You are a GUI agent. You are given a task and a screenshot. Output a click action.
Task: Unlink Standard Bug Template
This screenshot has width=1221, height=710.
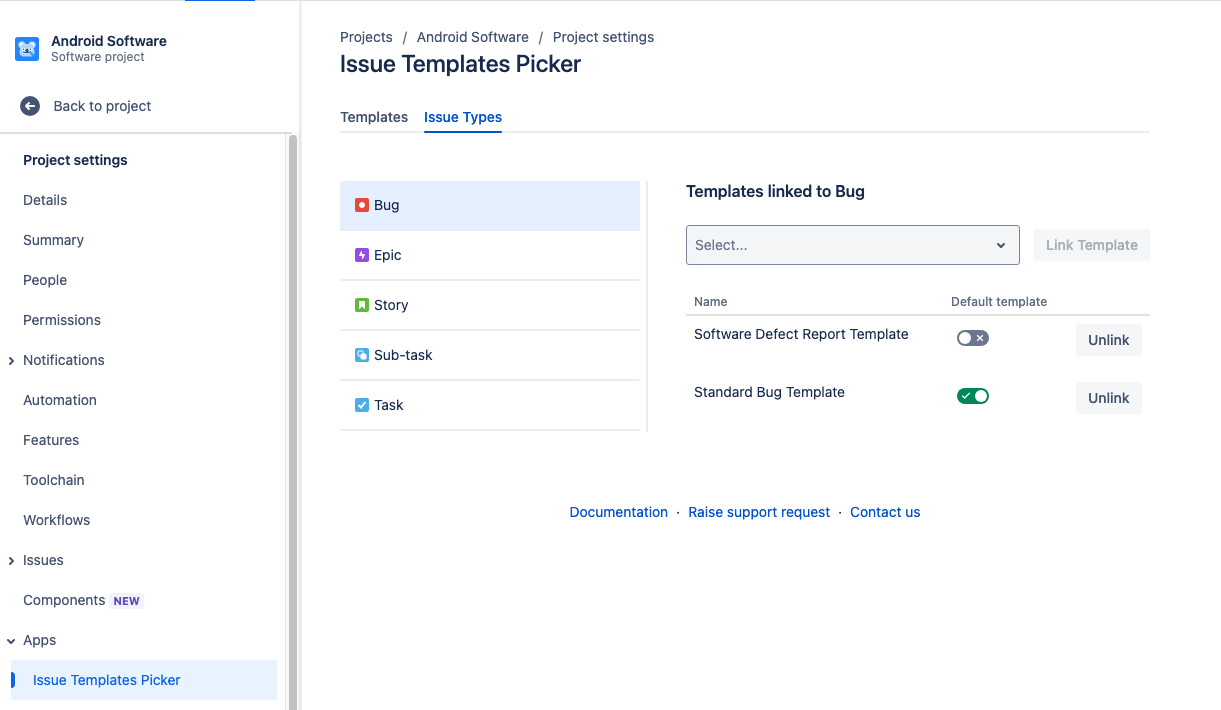(x=1109, y=398)
